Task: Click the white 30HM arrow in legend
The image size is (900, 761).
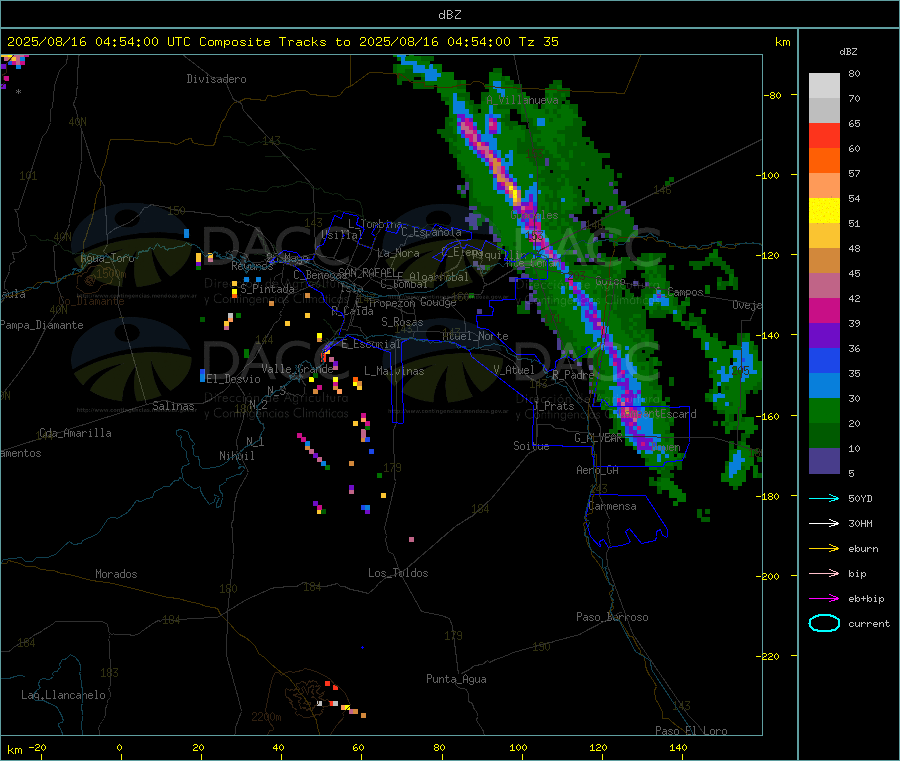Action: click(x=824, y=523)
